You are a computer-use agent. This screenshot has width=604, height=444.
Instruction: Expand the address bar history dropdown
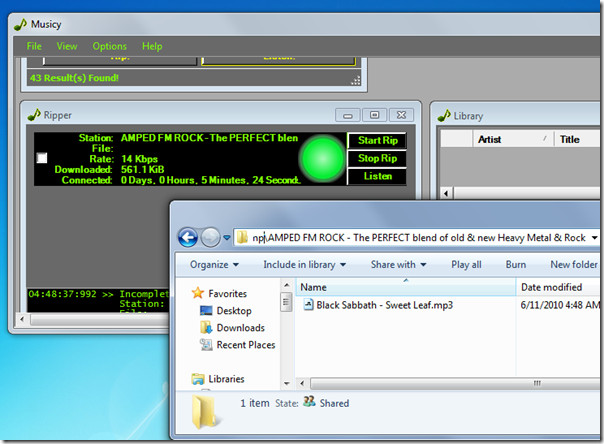pos(595,238)
